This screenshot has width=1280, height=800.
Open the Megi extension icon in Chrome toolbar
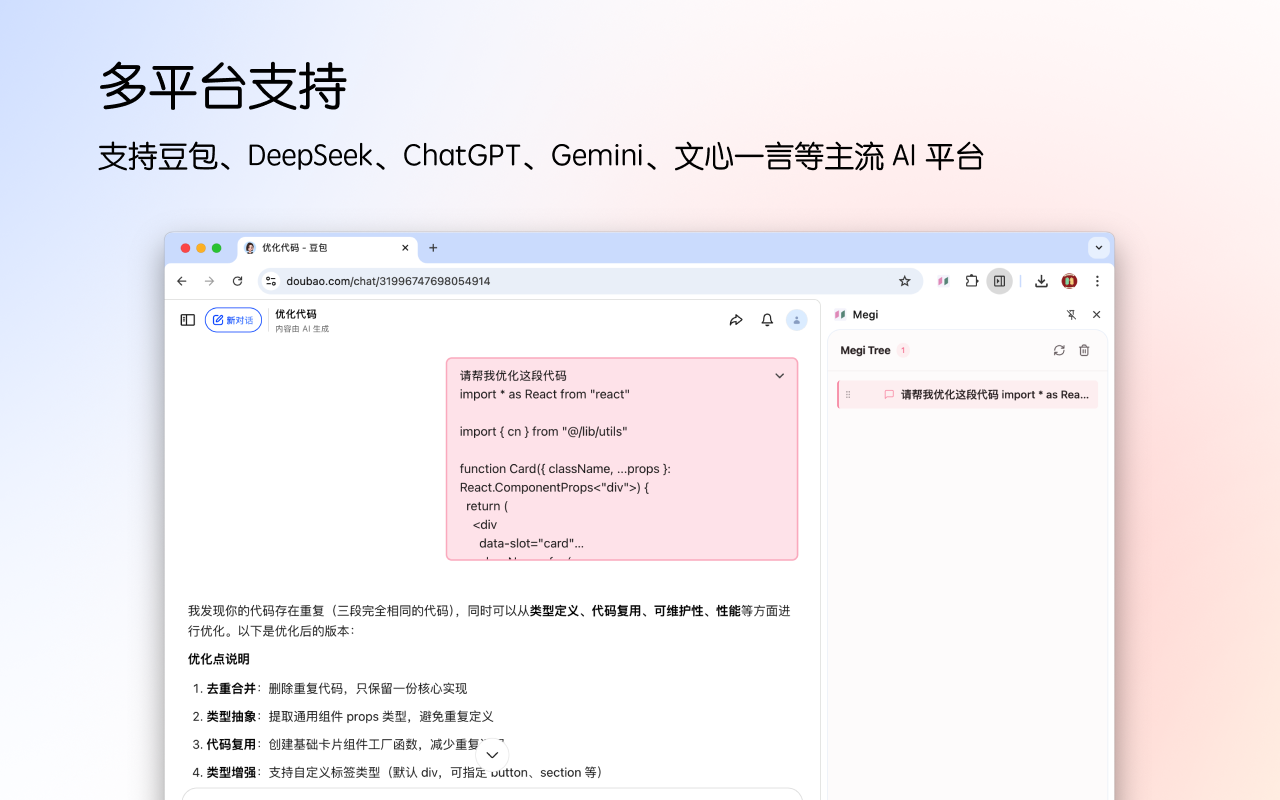943,281
